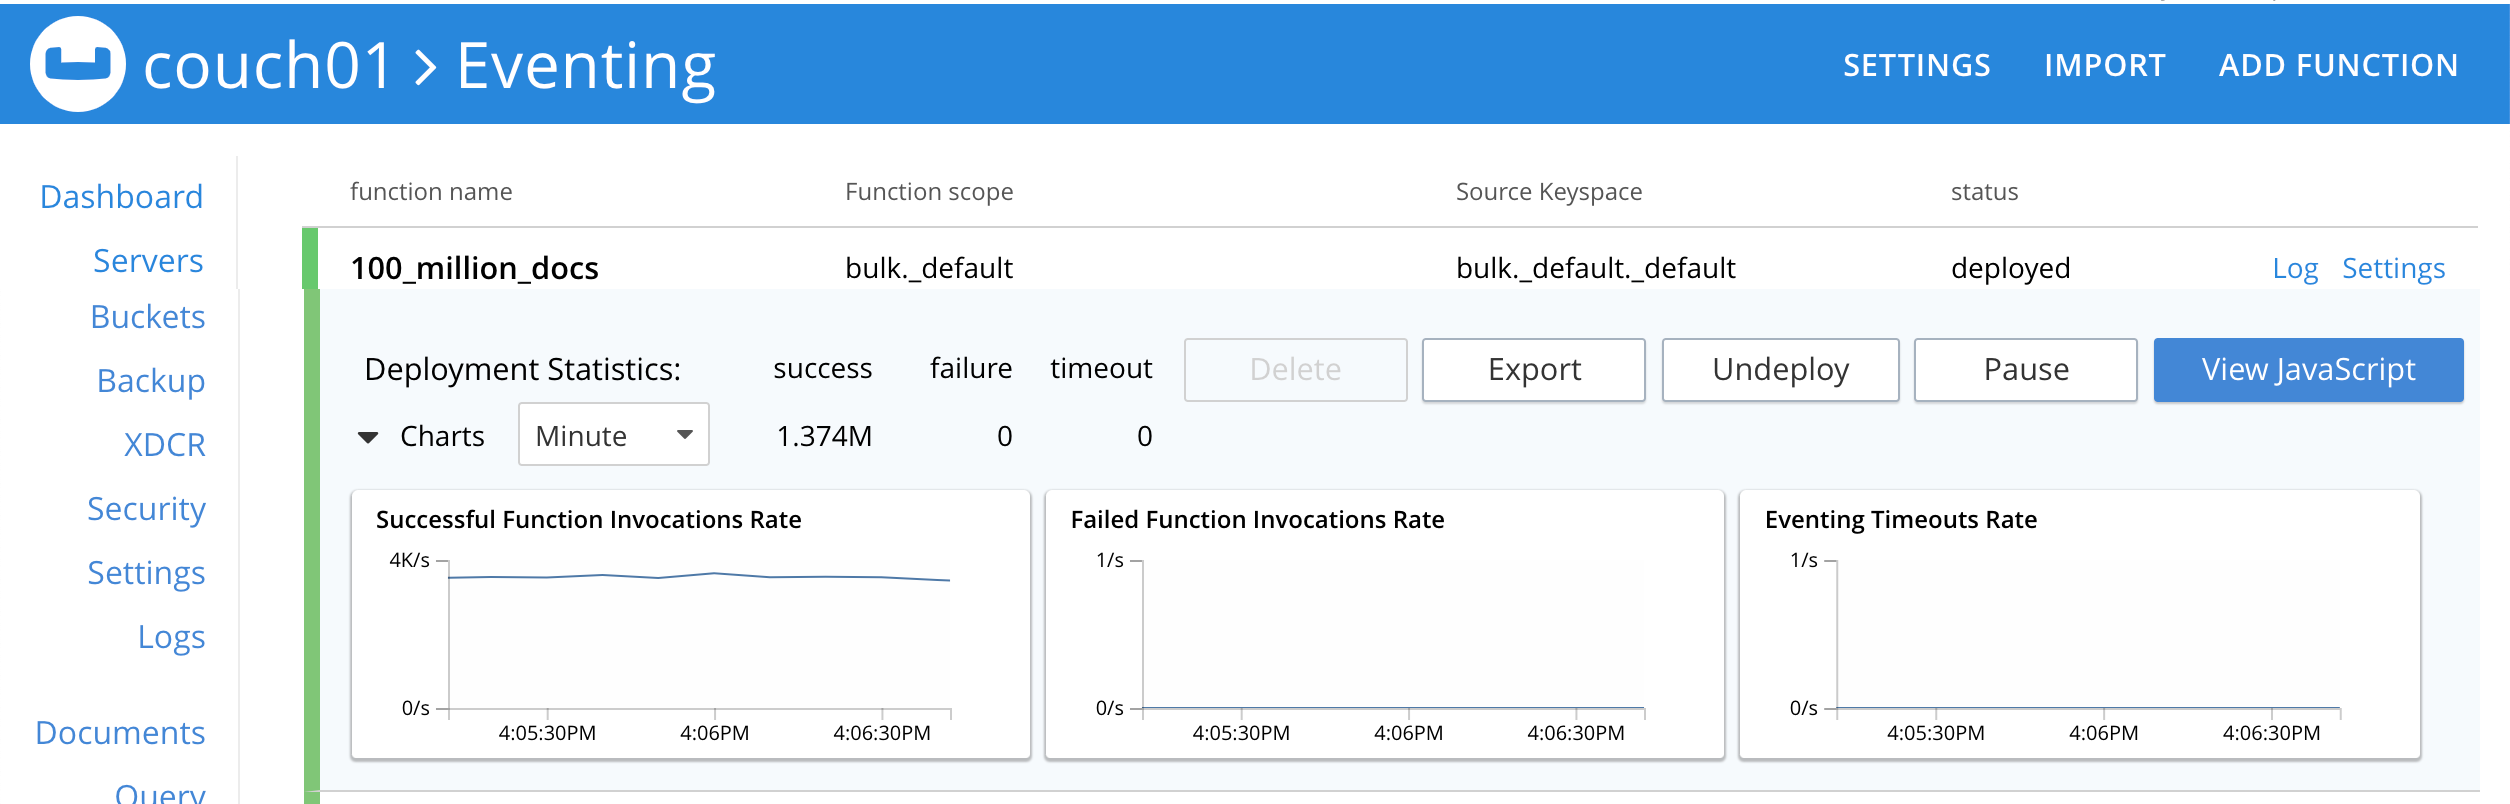Click the Couchbase logo icon

point(78,64)
